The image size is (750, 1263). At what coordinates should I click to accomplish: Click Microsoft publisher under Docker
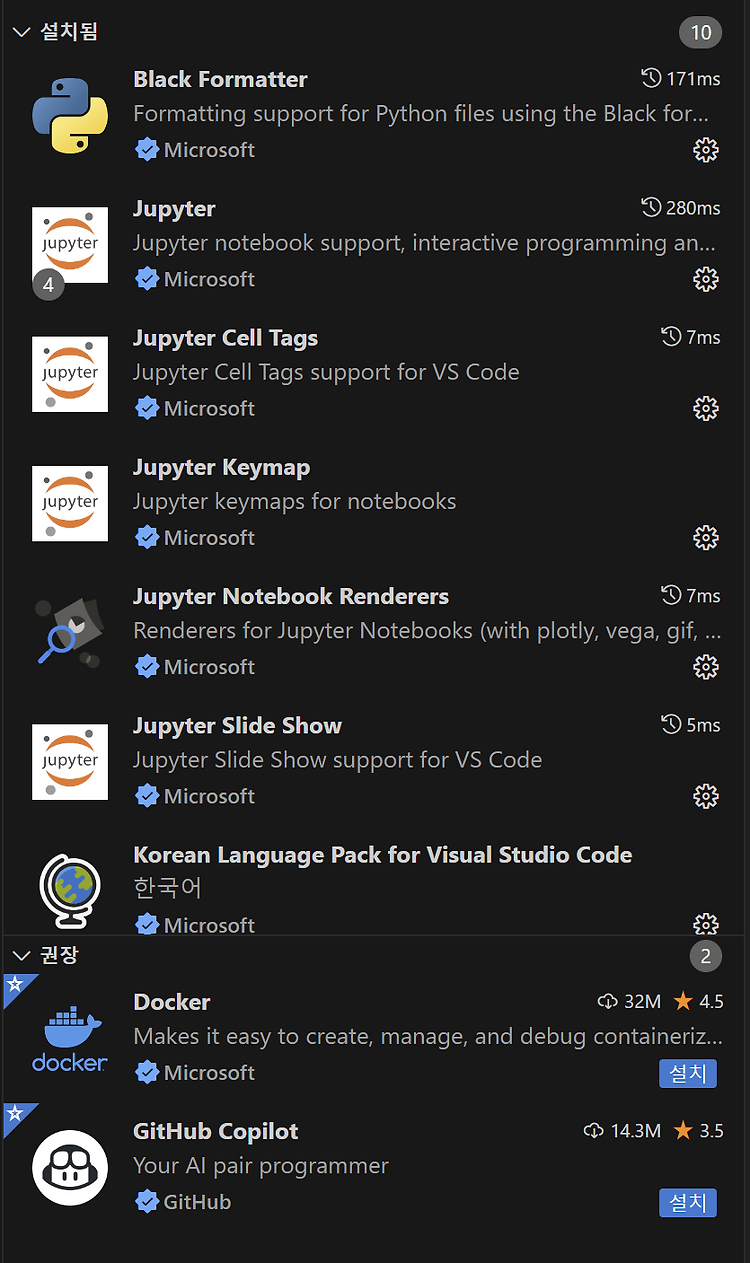(209, 1073)
